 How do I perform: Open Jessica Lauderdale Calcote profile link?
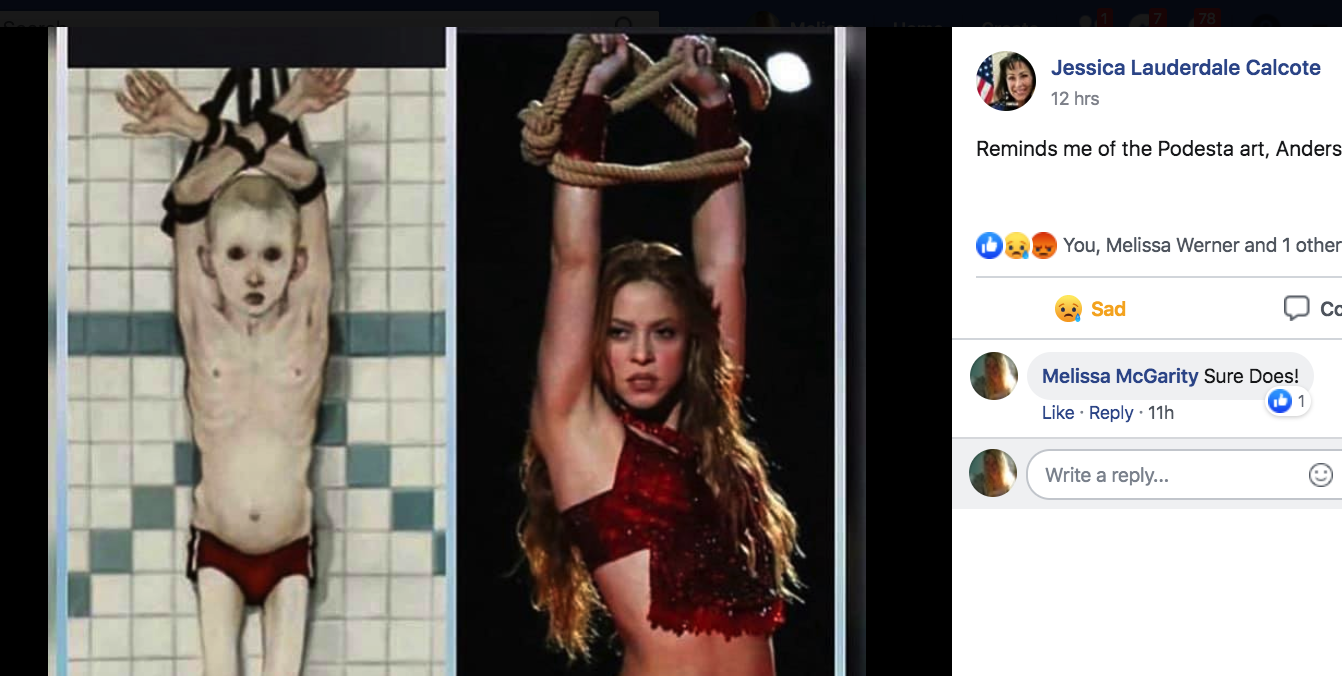[1186, 68]
